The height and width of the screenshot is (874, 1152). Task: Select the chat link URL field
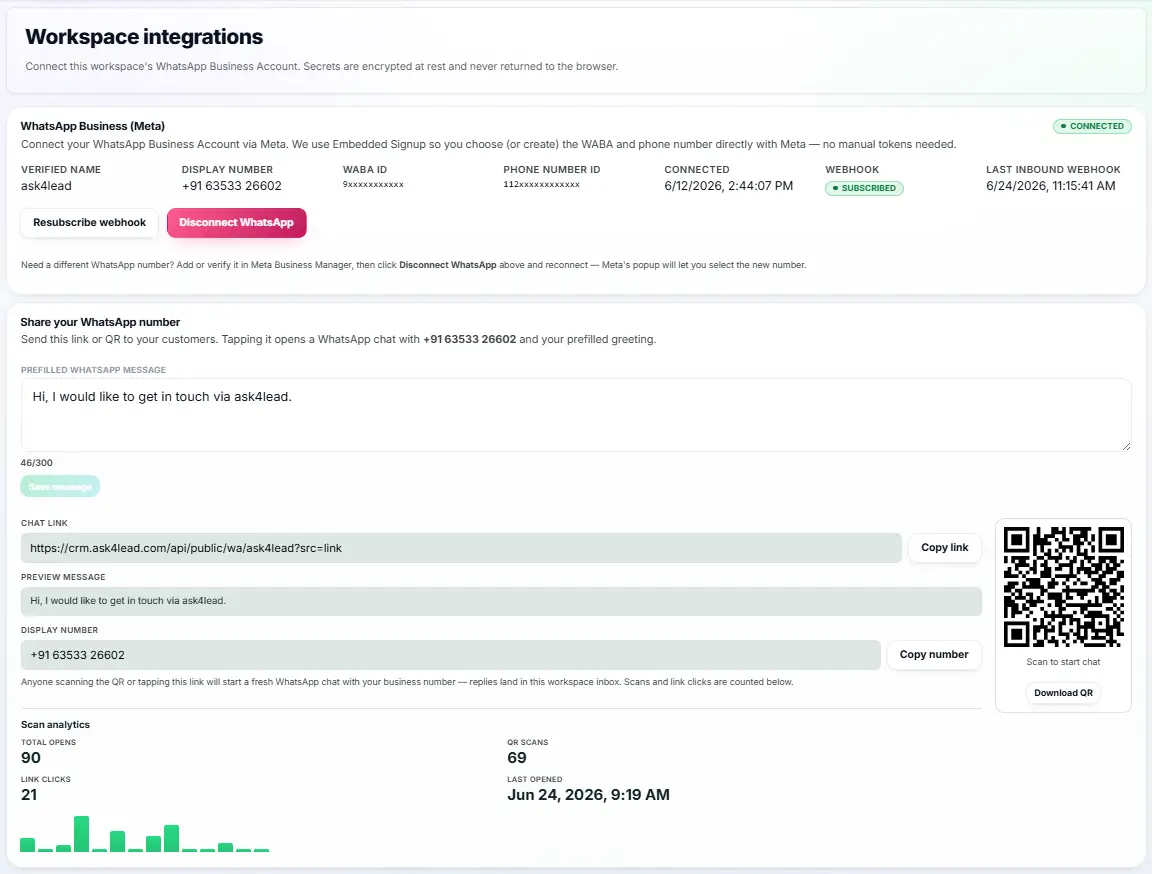point(461,548)
